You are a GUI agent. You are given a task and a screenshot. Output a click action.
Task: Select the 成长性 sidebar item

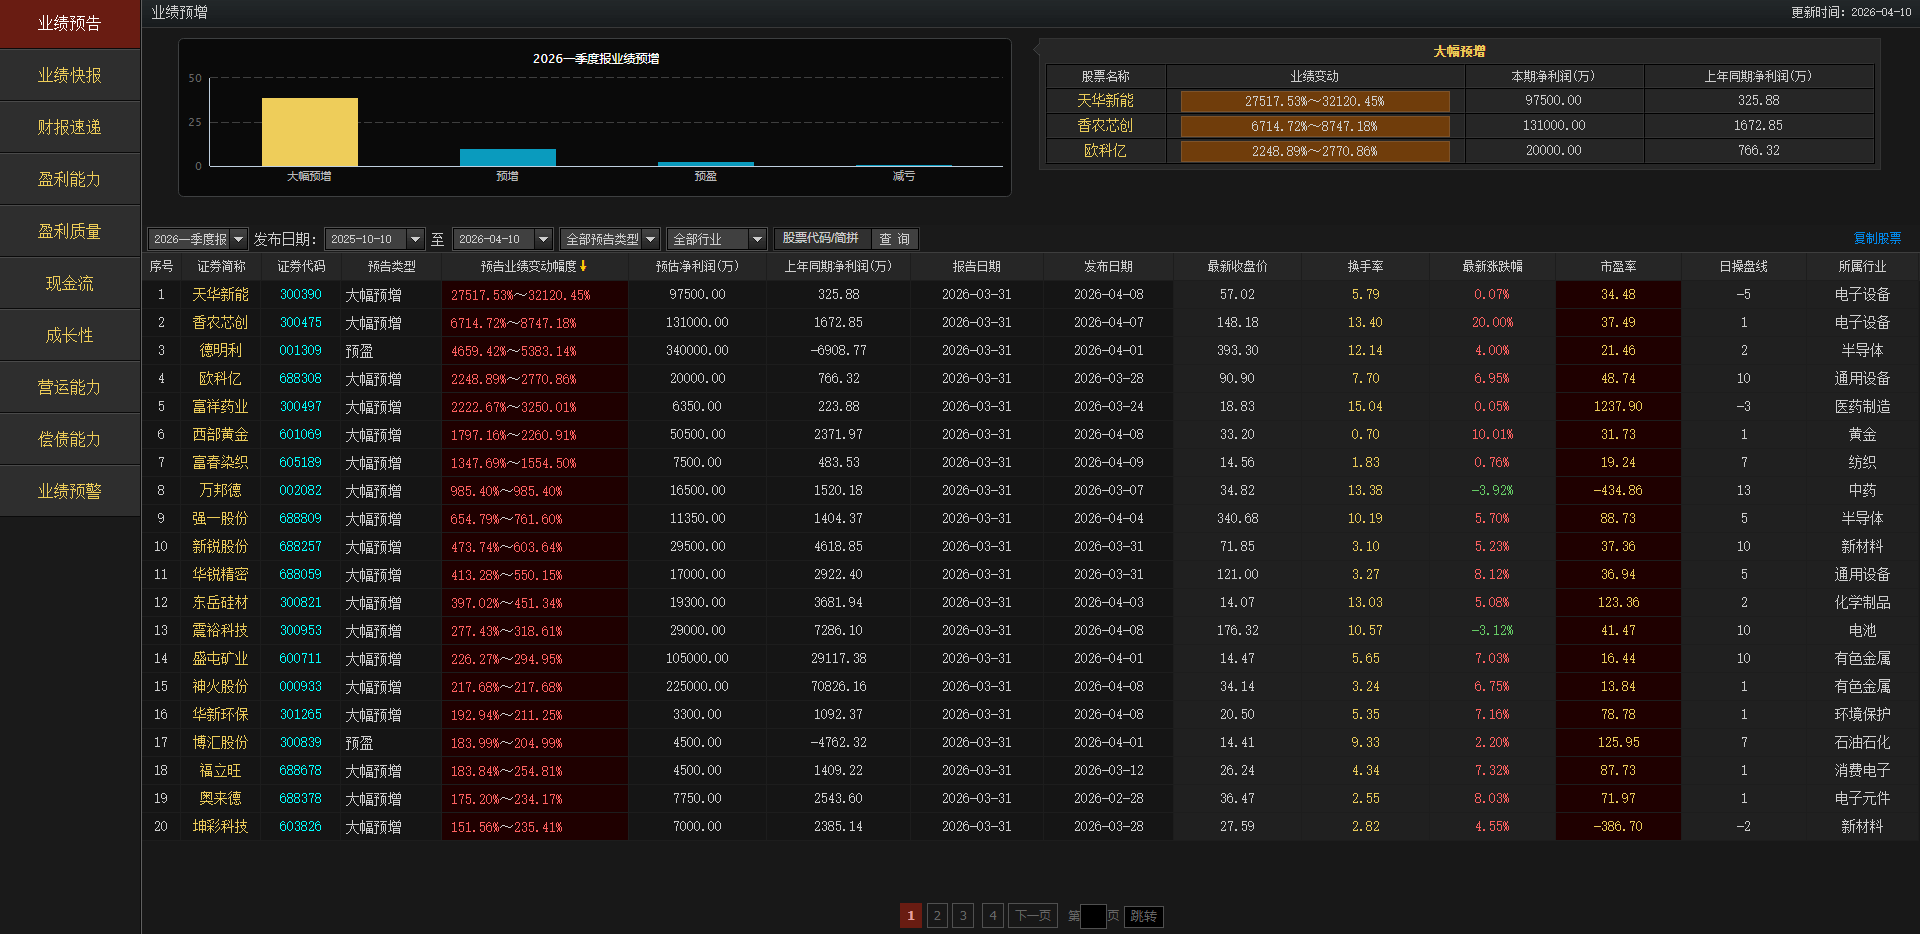point(70,334)
